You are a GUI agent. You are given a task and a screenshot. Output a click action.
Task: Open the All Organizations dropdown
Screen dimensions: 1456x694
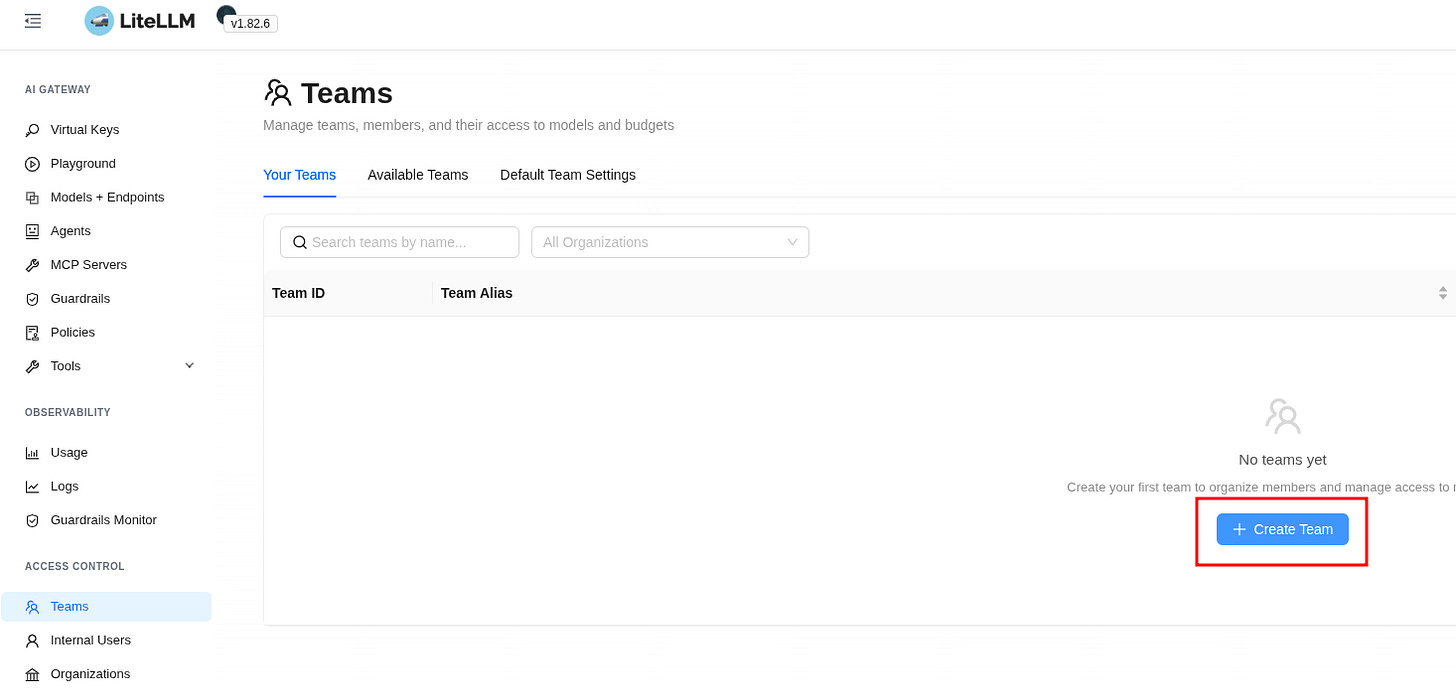coord(670,242)
